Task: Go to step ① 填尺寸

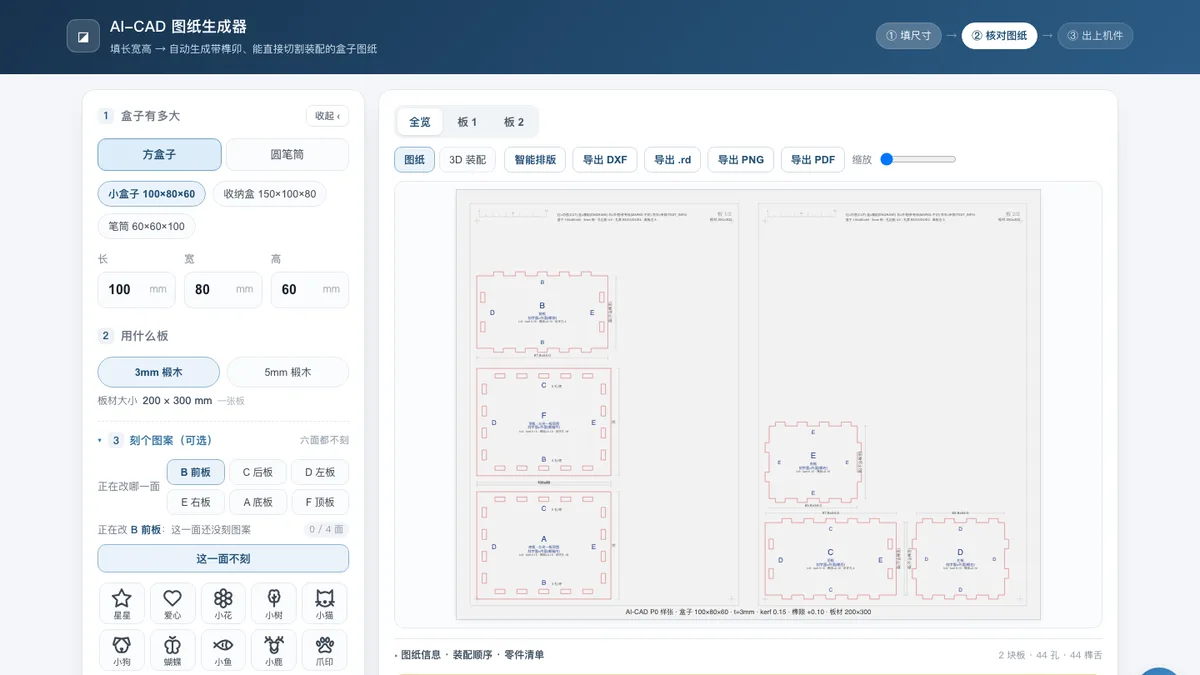Action: pyautogui.click(x=908, y=36)
